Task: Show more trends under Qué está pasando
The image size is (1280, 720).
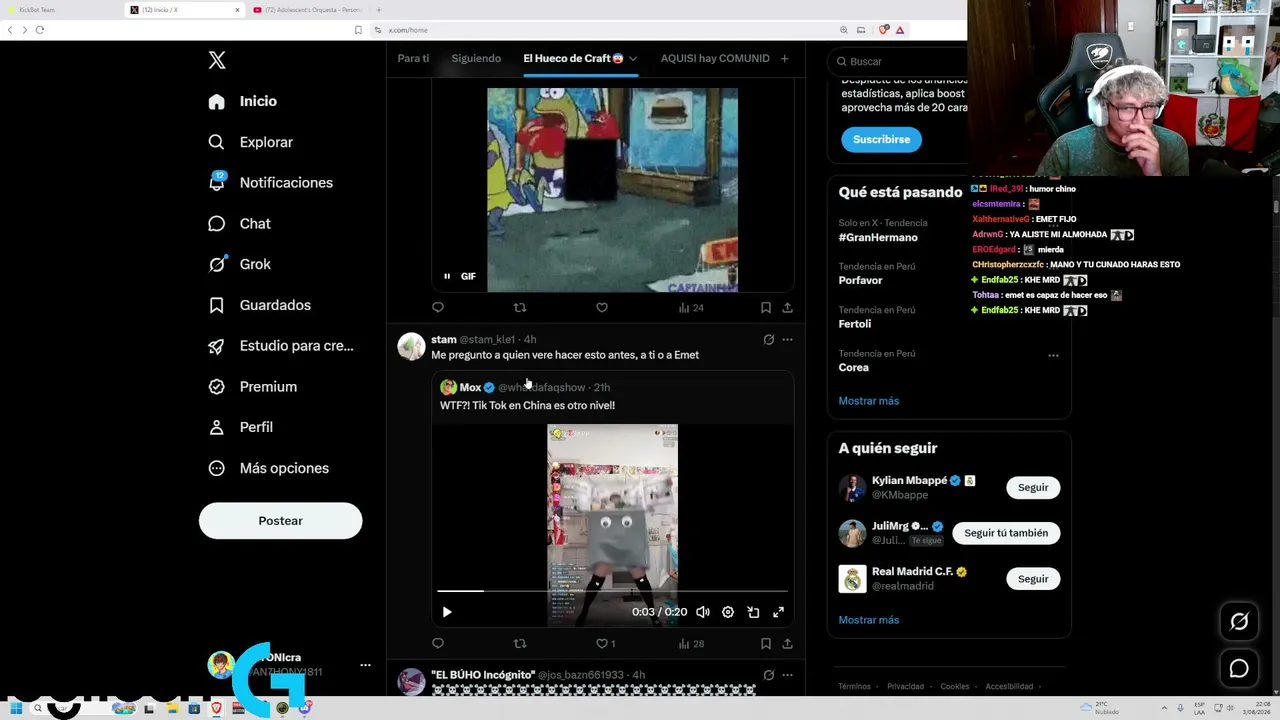Action: pyautogui.click(x=869, y=401)
